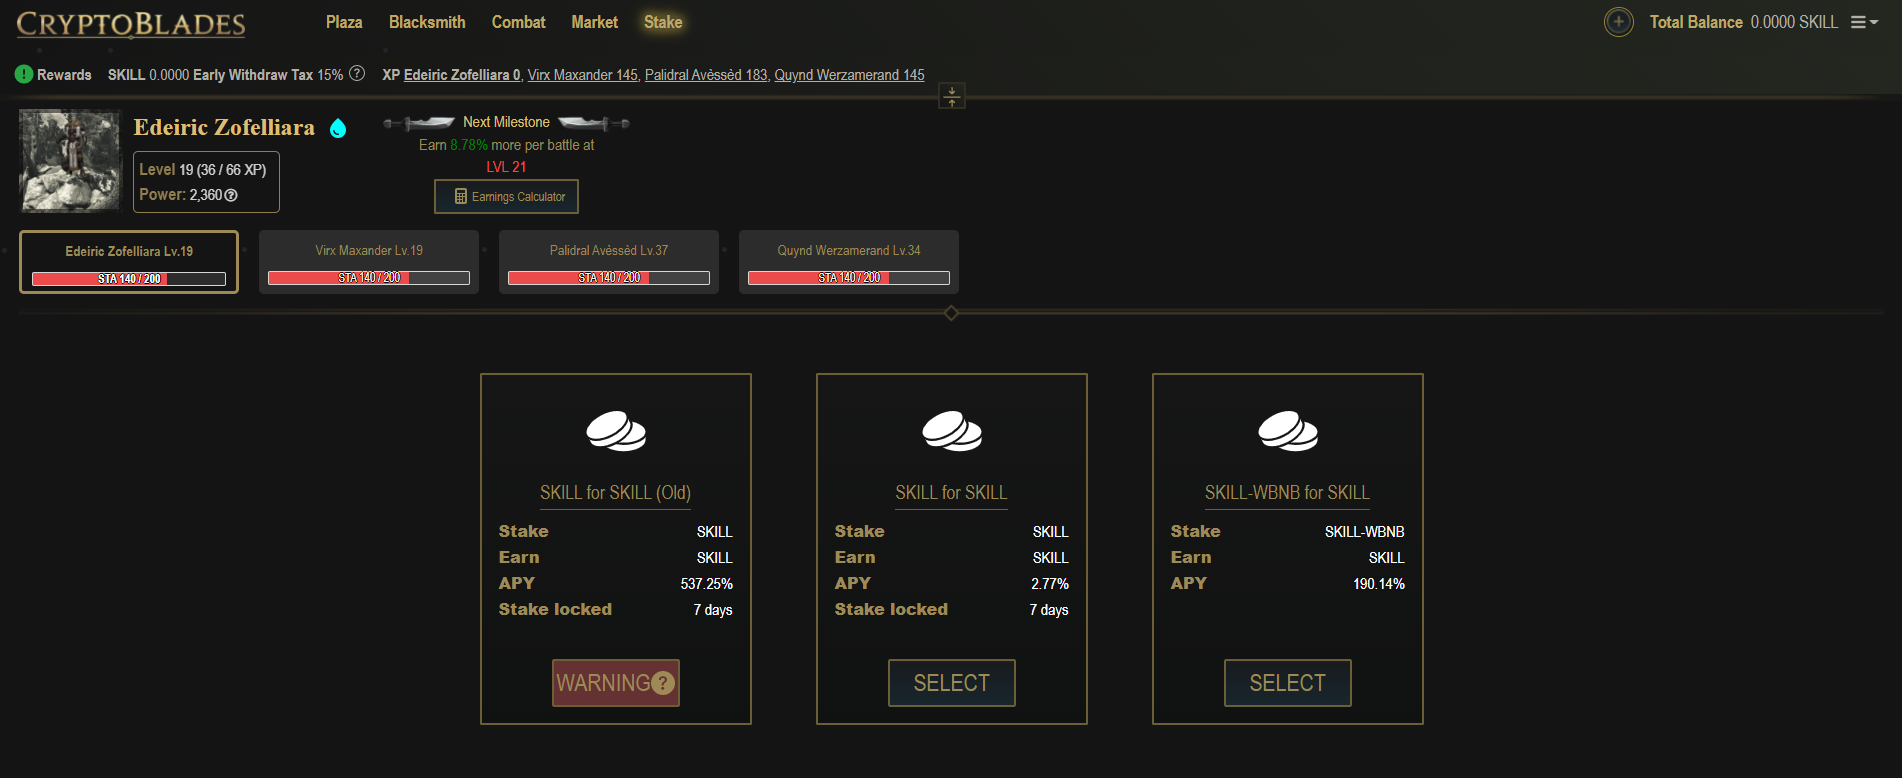Select the SKILL-WBNB for SKILL pool
Image resolution: width=1902 pixels, height=778 pixels.
(1288, 683)
